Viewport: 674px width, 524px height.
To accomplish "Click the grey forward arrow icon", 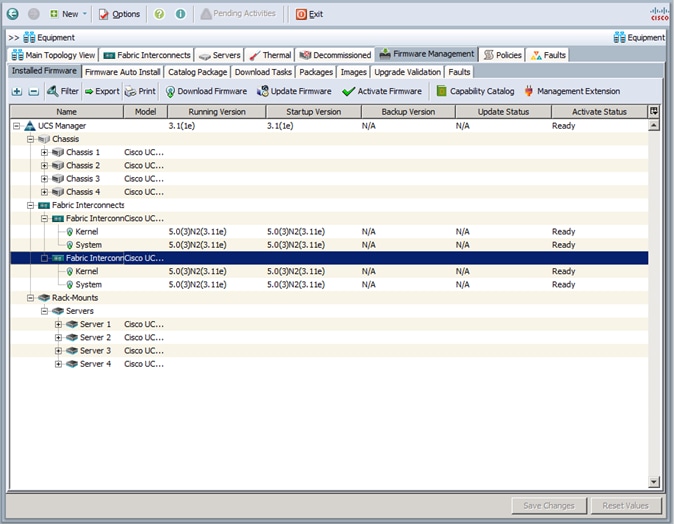I will [34, 14].
